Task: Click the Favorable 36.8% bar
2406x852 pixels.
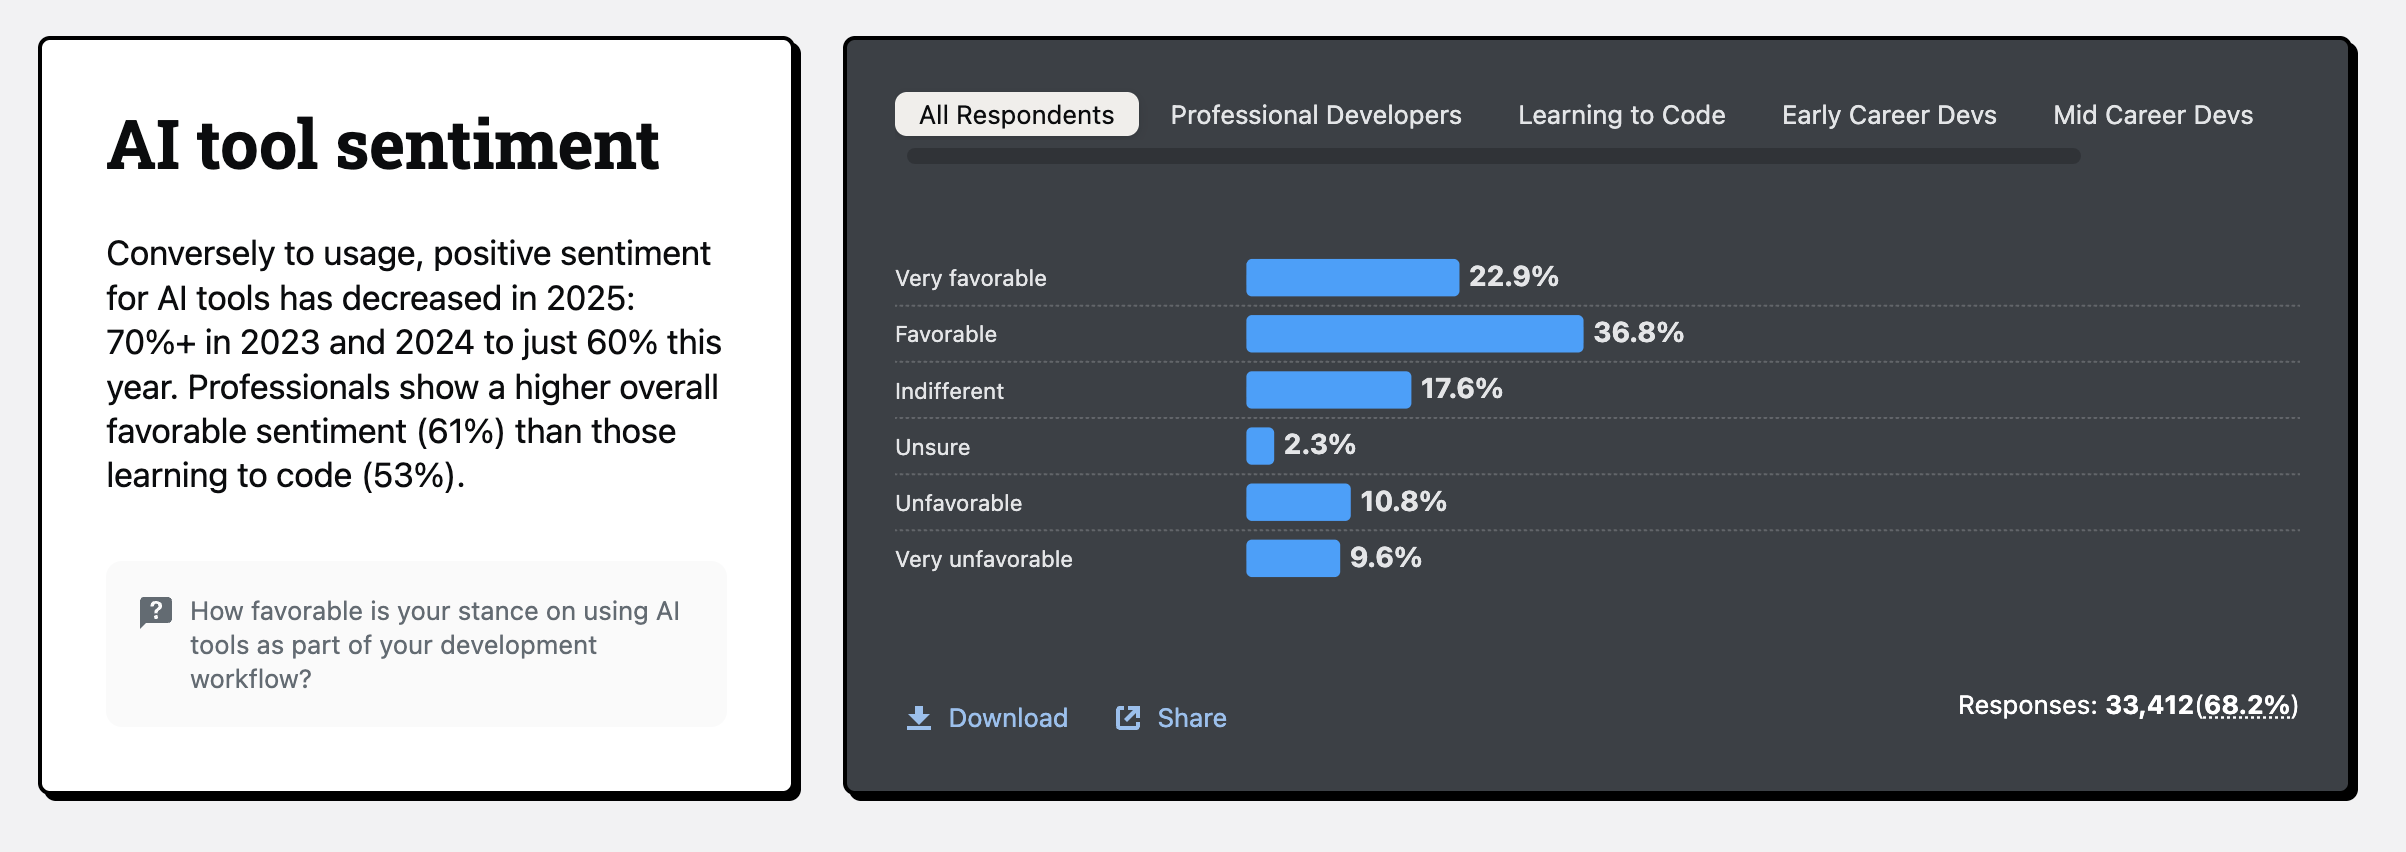Action: point(1414,333)
